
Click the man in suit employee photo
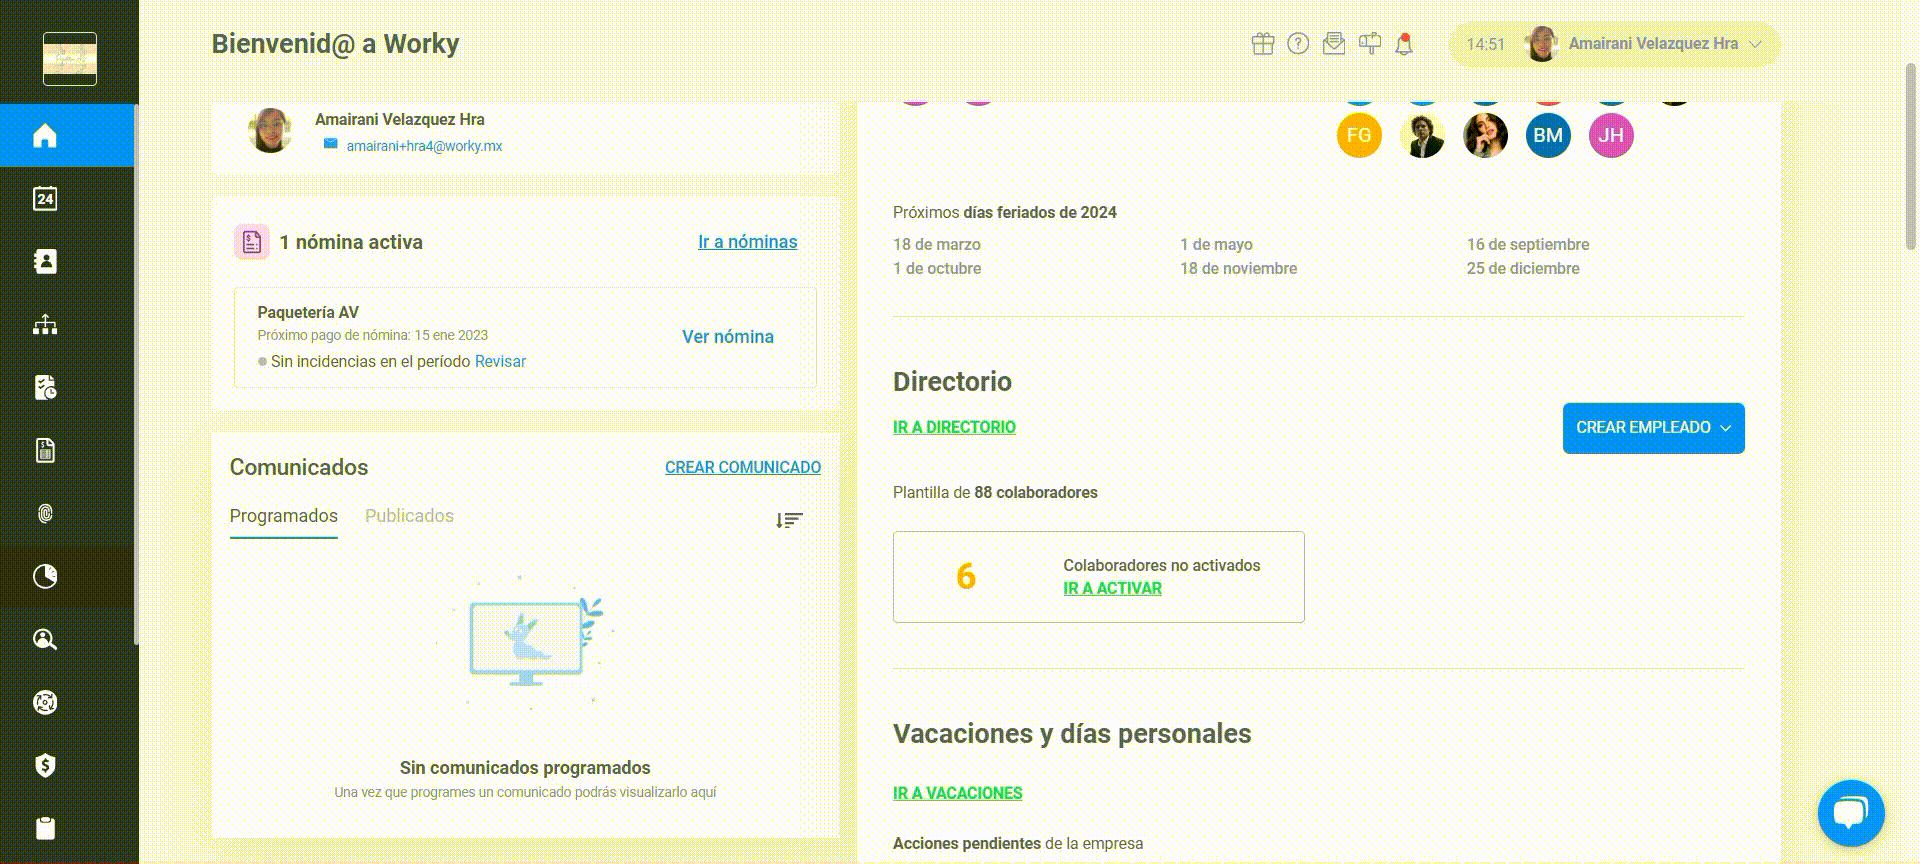coord(1422,135)
